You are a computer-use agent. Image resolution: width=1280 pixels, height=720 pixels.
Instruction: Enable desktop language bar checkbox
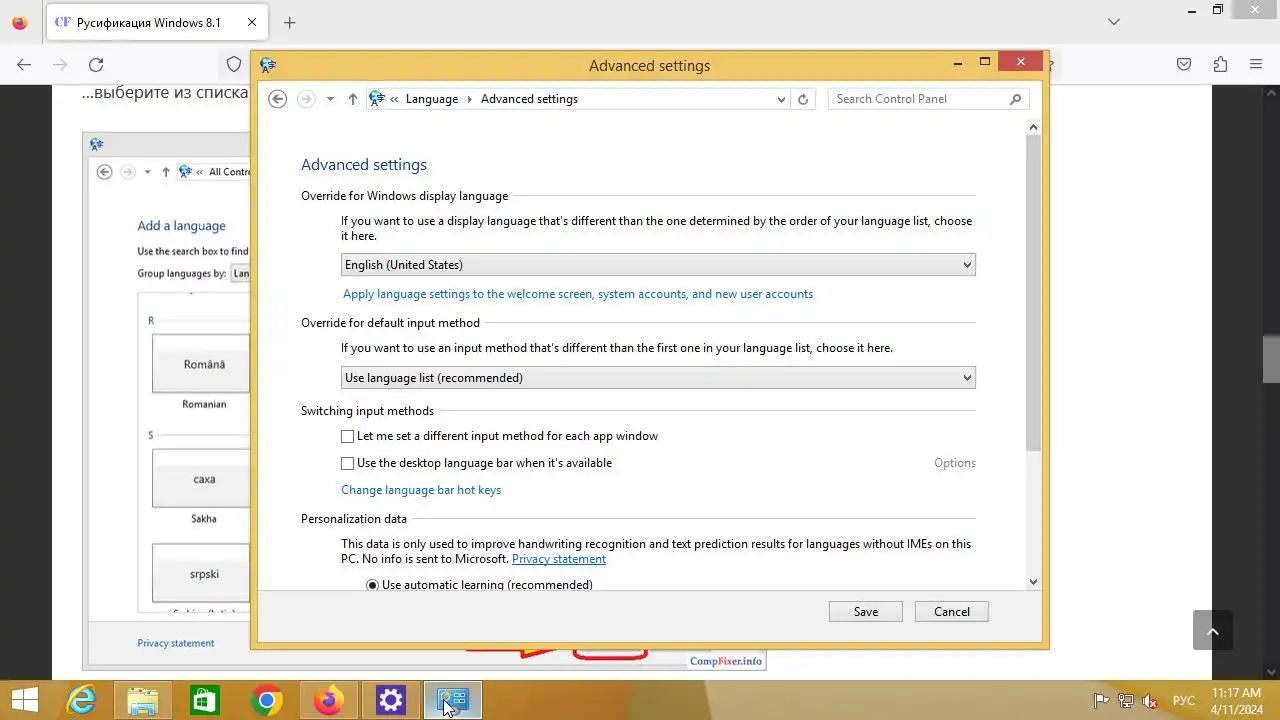(348, 463)
